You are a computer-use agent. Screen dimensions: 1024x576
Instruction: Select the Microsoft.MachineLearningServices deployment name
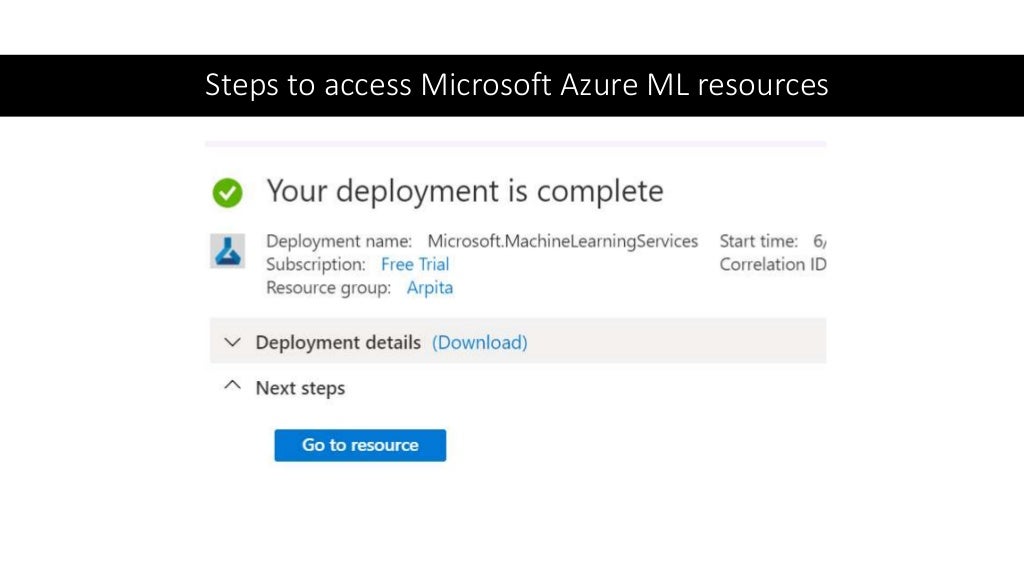click(x=562, y=241)
